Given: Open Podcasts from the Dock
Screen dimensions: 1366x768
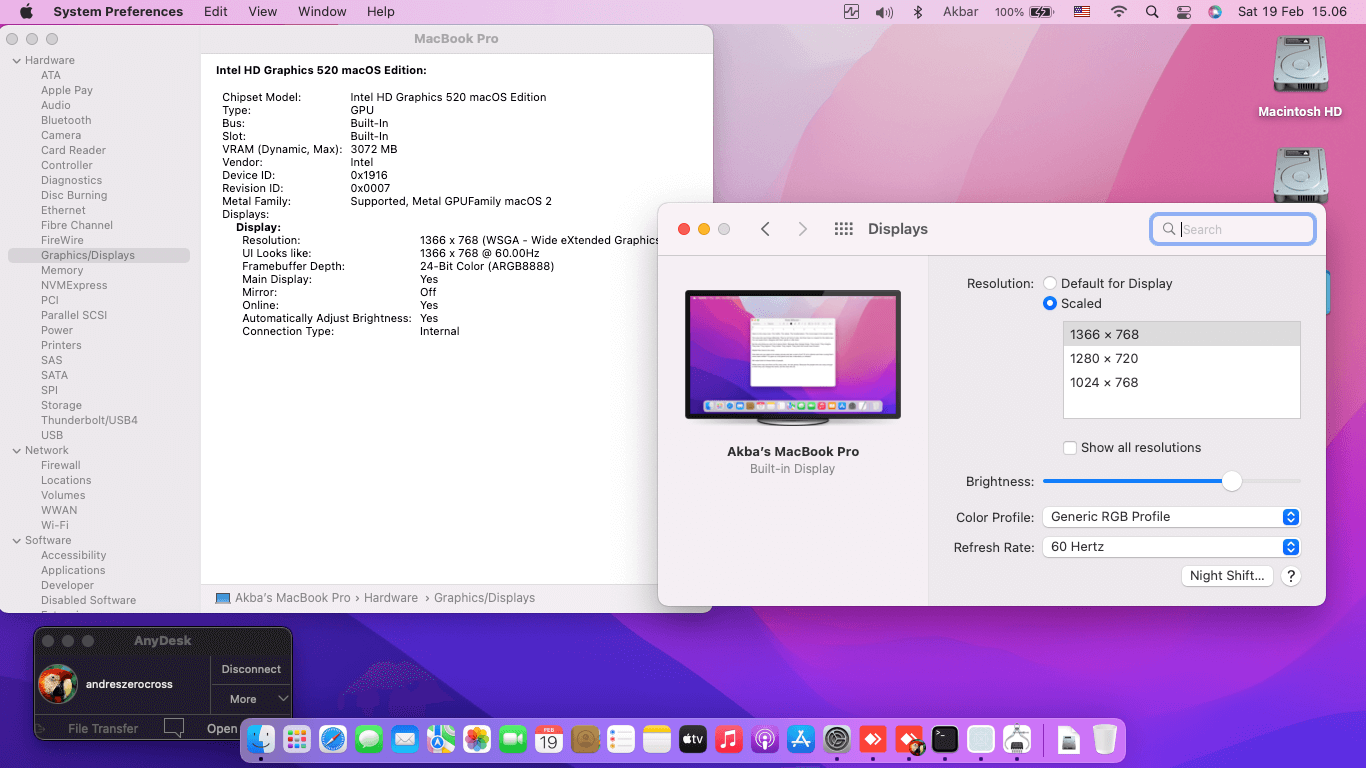Looking at the screenshot, I should [x=765, y=739].
